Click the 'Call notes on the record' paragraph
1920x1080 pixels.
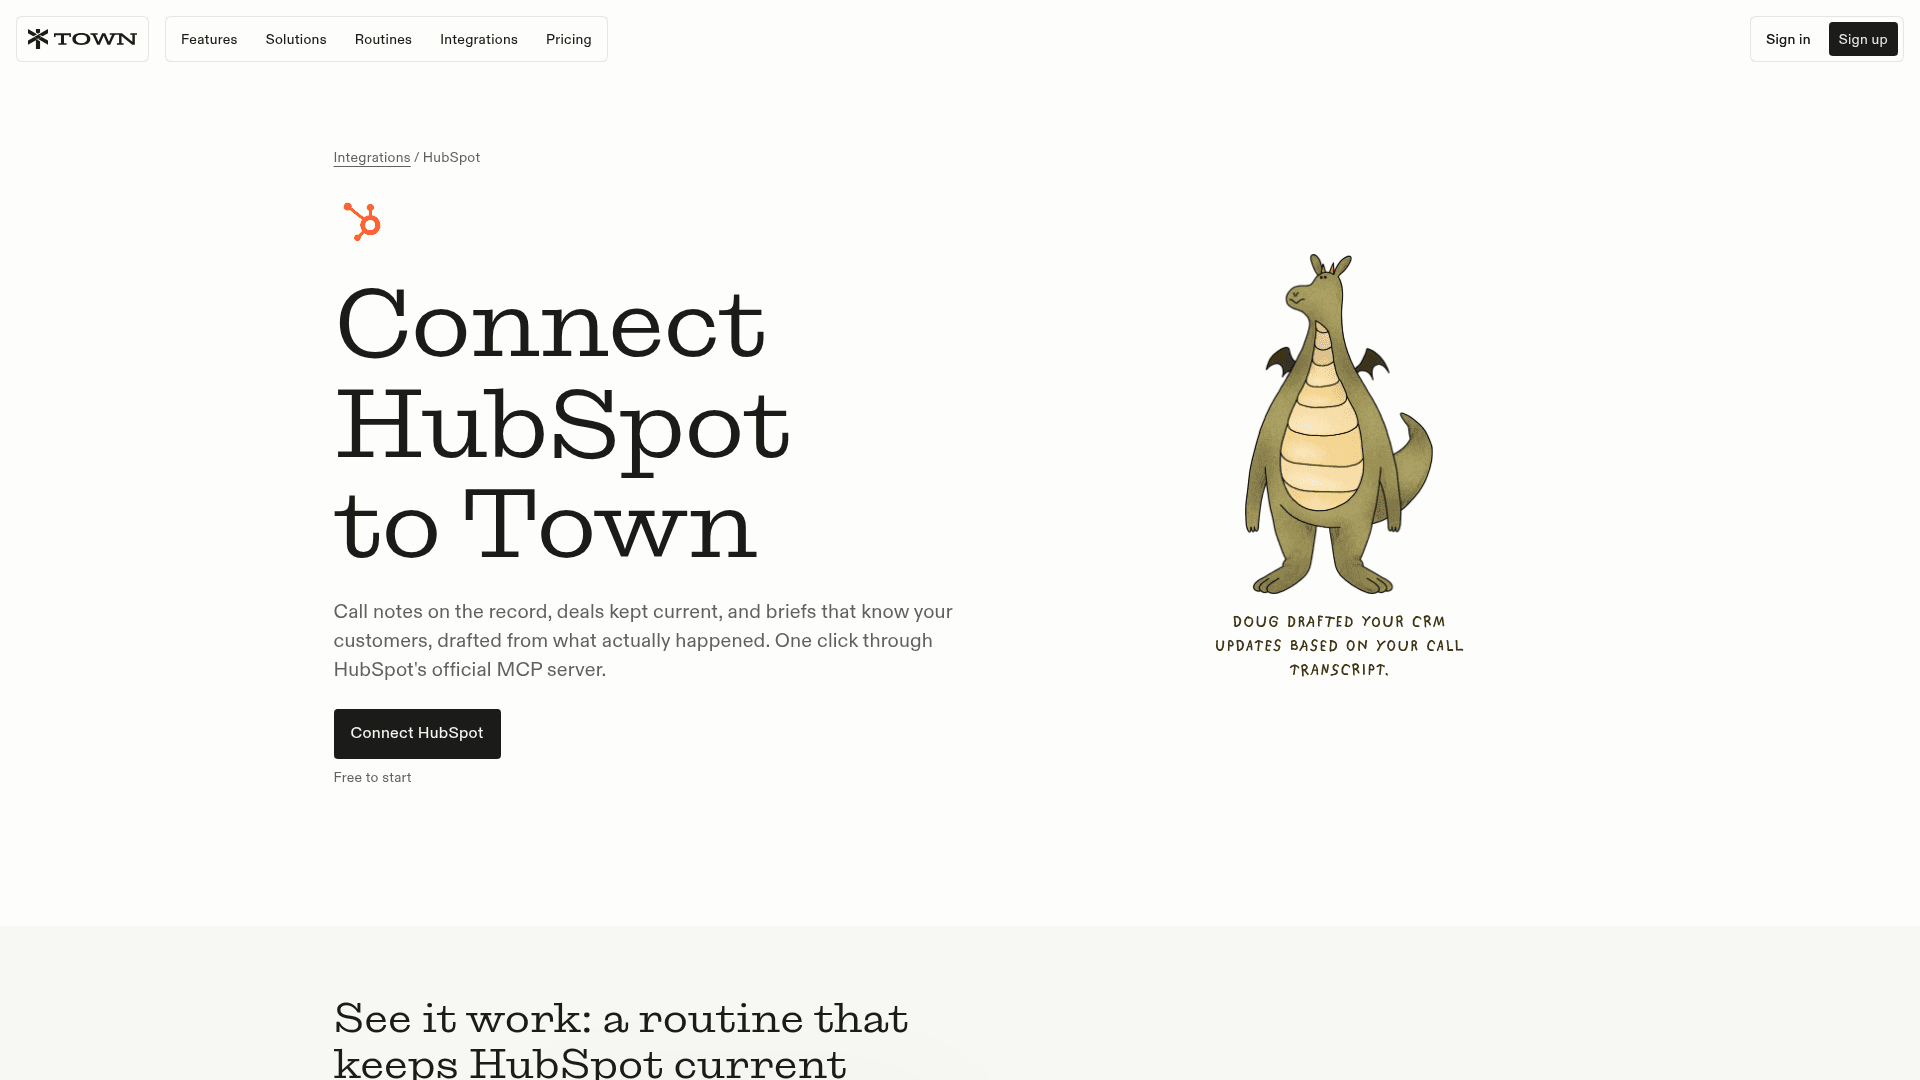(643, 641)
